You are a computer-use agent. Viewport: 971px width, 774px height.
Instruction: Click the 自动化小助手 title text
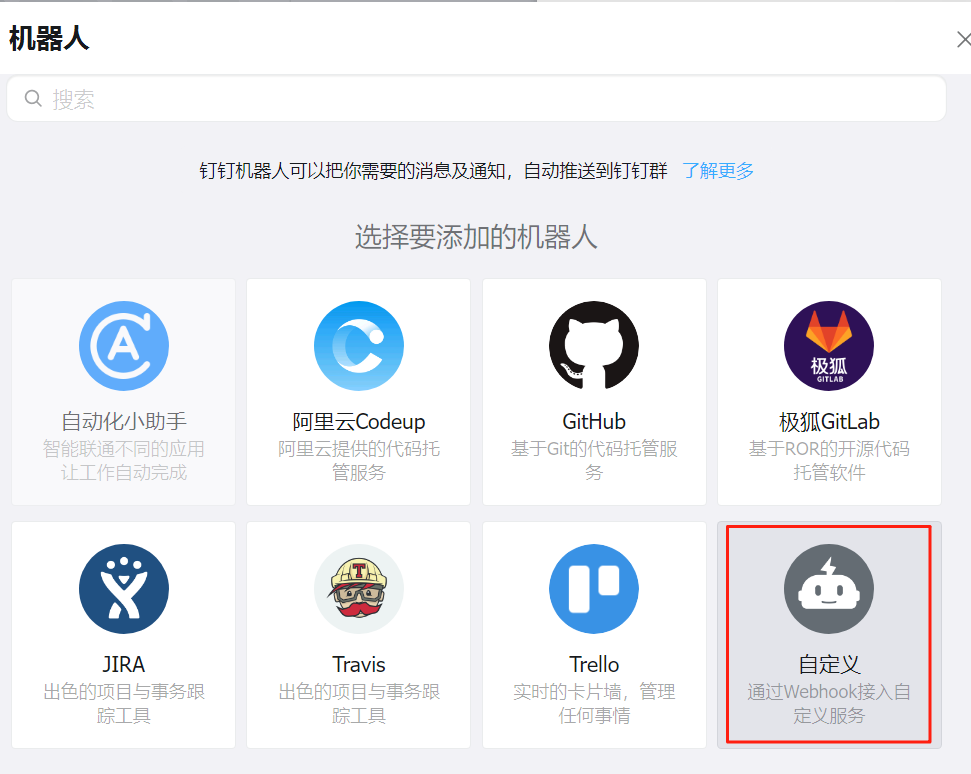(x=124, y=422)
